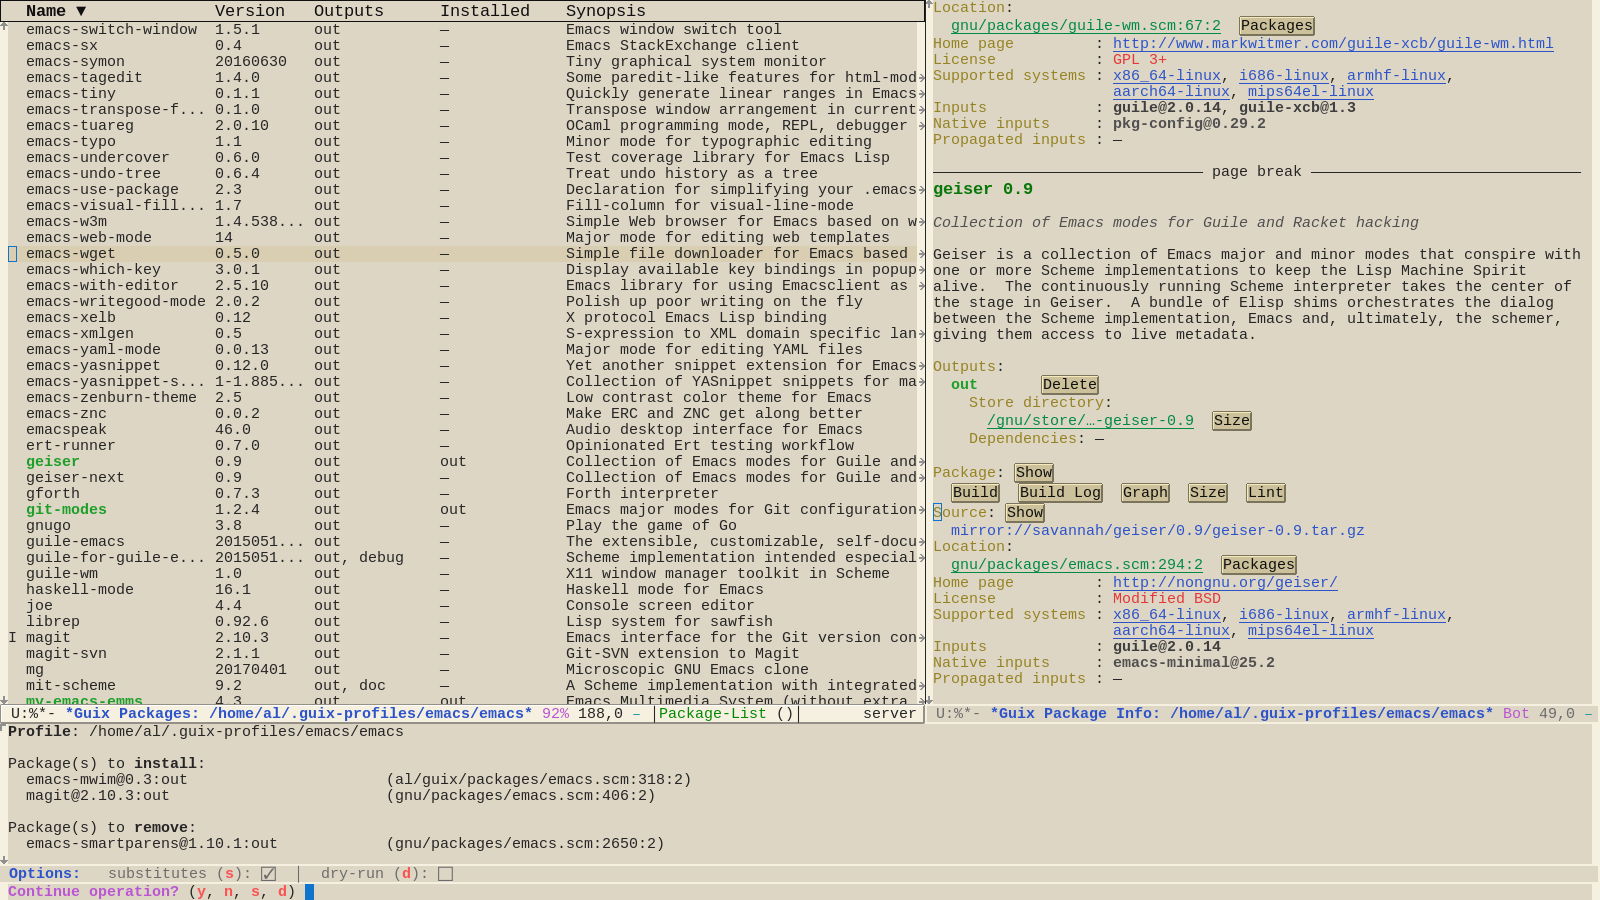
Task: Click Packages button beside guile-wm.scm:67:2
Action: click(1276, 26)
